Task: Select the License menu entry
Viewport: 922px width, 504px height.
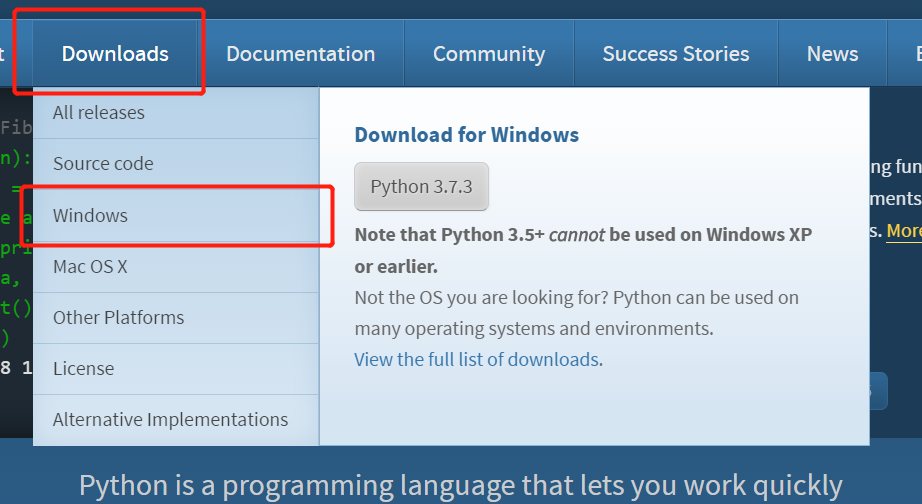Action: click(176, 369)
